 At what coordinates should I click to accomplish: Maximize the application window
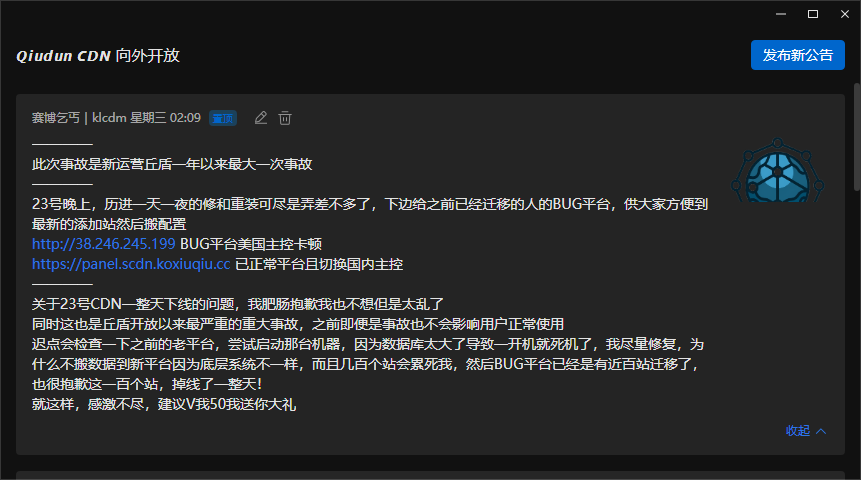(812, 13)
